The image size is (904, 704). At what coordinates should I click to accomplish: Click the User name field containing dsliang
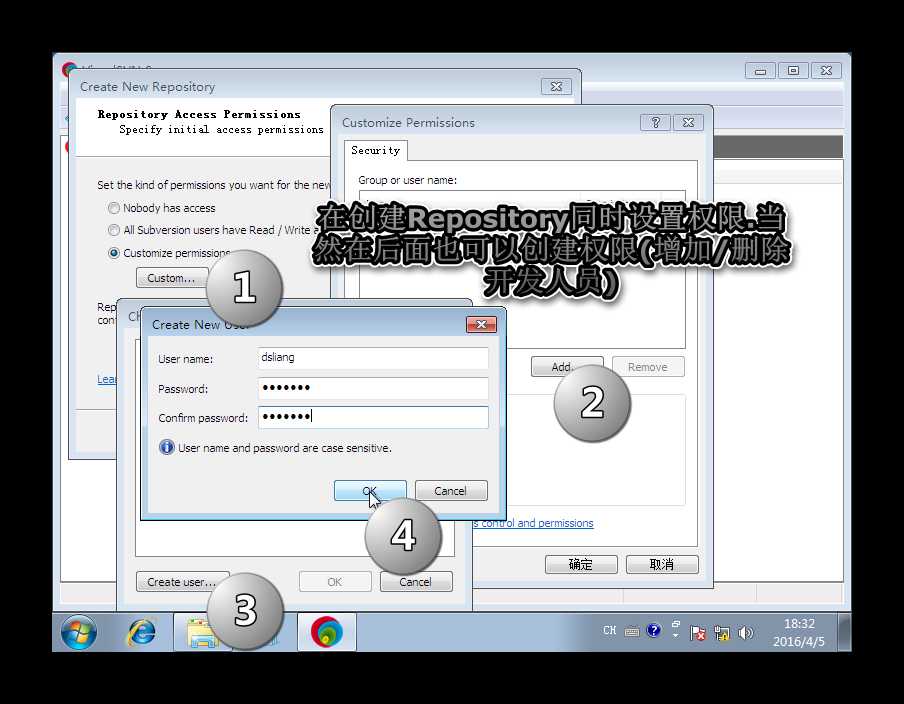pyautogui.click(x=373, y=357)
